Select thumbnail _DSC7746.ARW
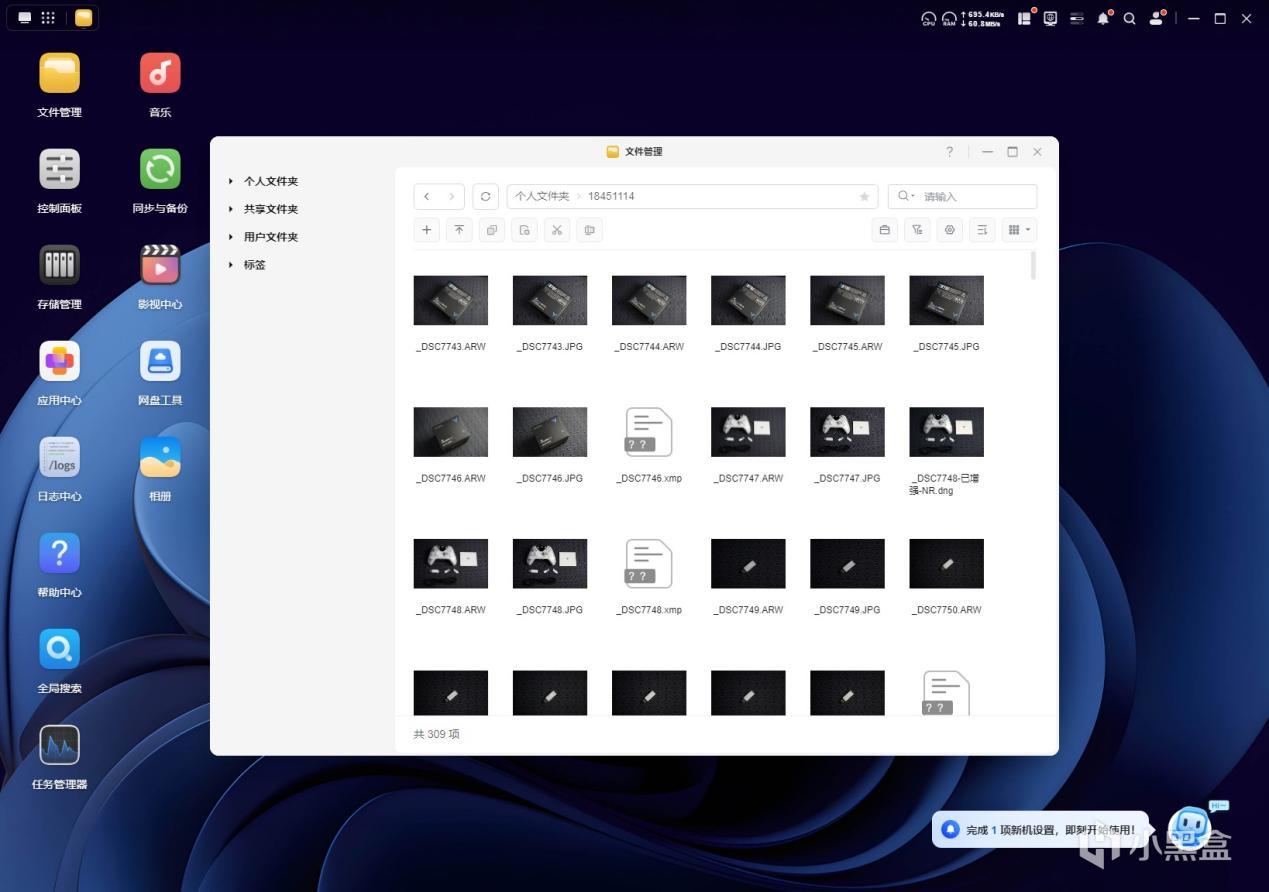Screen dimensions: 1269x892 [x=451, y=432]
